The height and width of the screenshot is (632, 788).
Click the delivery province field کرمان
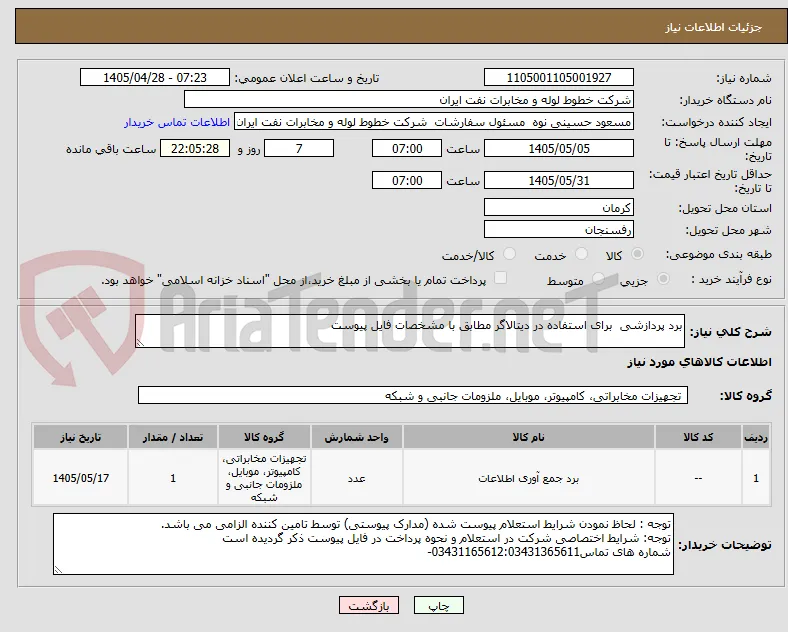click(x=559, y=207)
